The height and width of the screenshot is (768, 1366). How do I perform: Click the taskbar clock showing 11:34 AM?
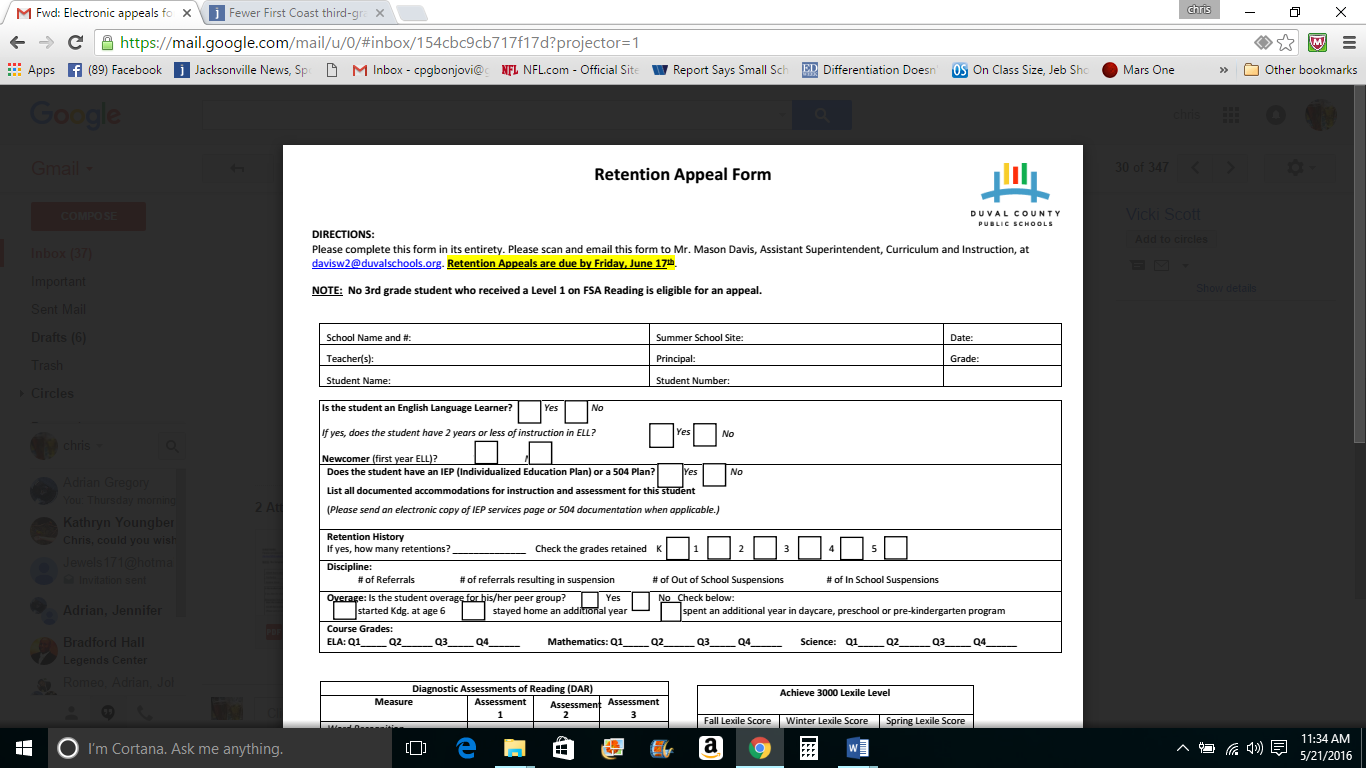[x=1326, y=748]
